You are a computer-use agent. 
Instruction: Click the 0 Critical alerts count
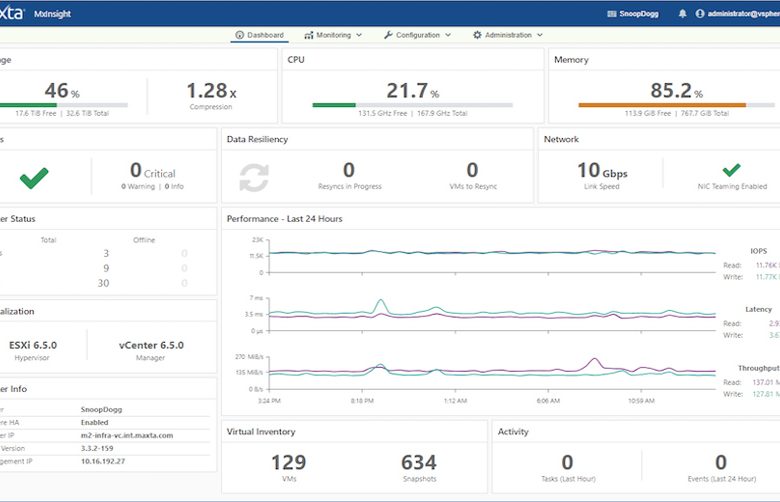[x=153, y=171]
